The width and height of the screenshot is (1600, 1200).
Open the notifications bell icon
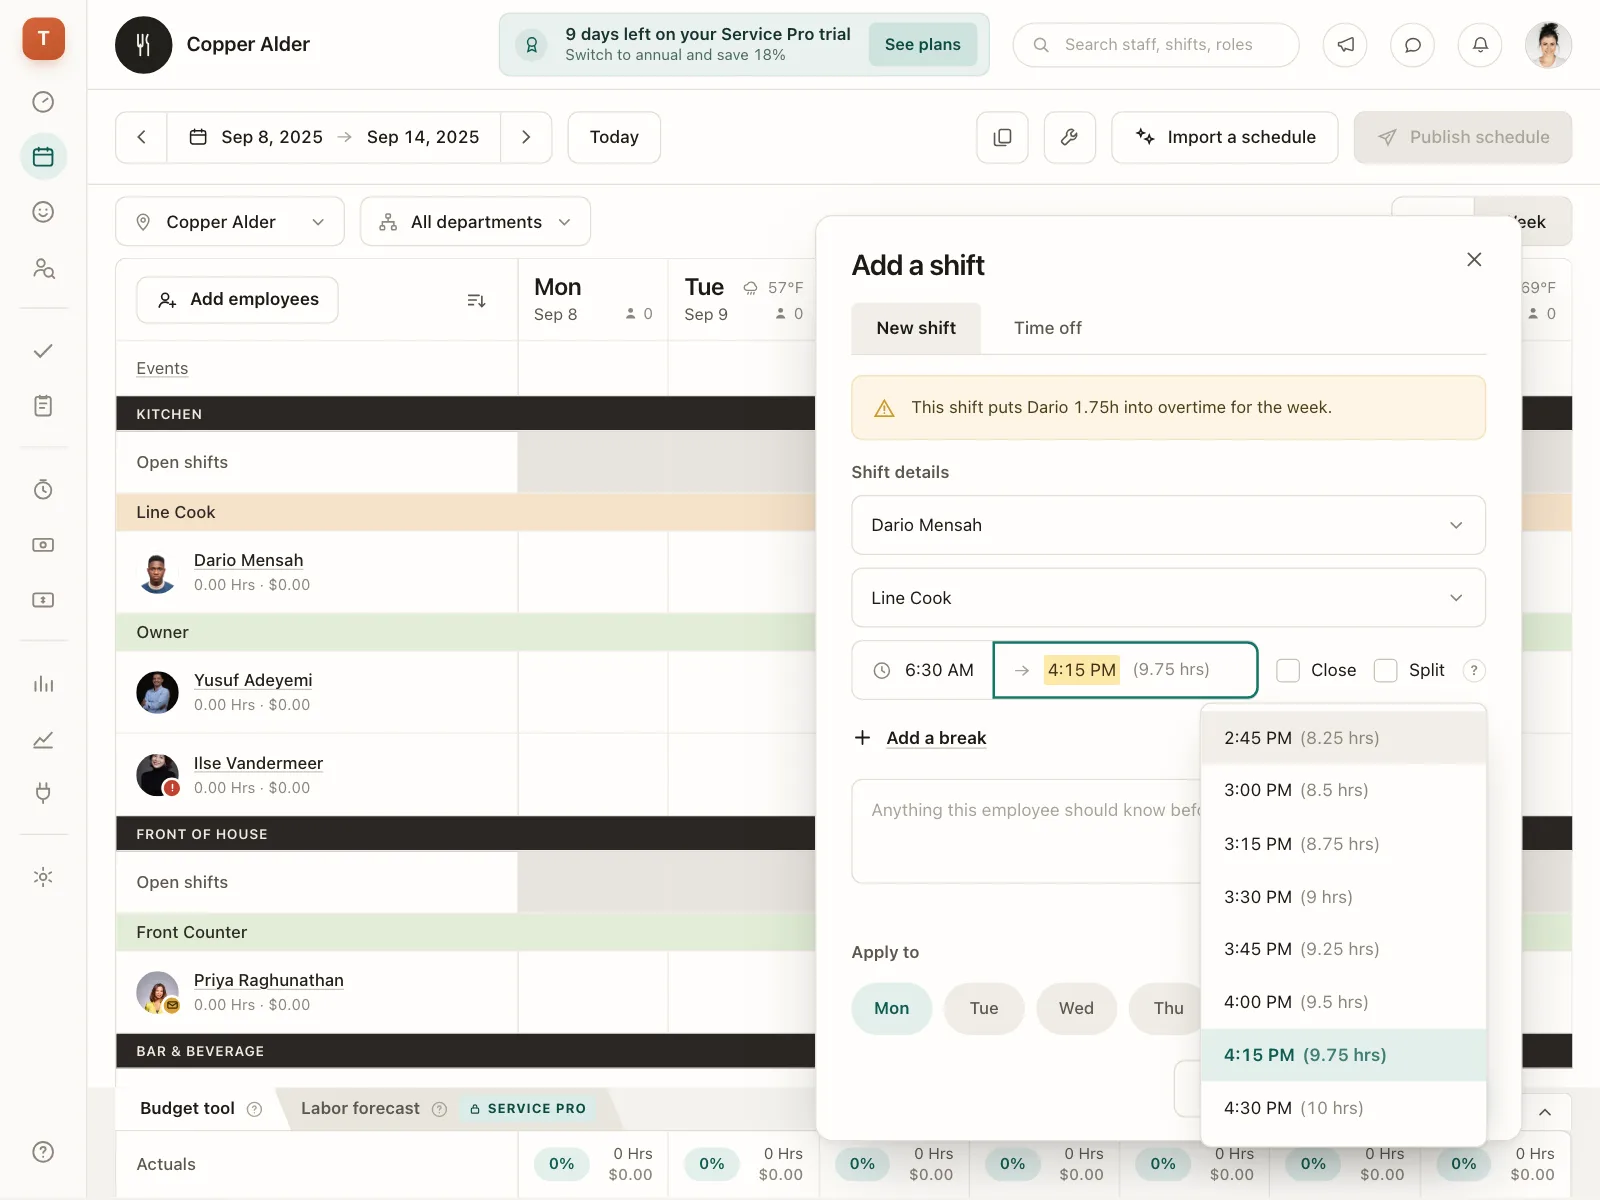tap(1480, 45)
